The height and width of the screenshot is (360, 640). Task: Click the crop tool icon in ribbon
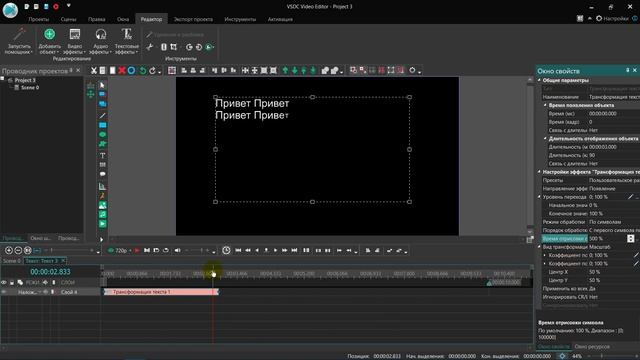pos(173,47)
